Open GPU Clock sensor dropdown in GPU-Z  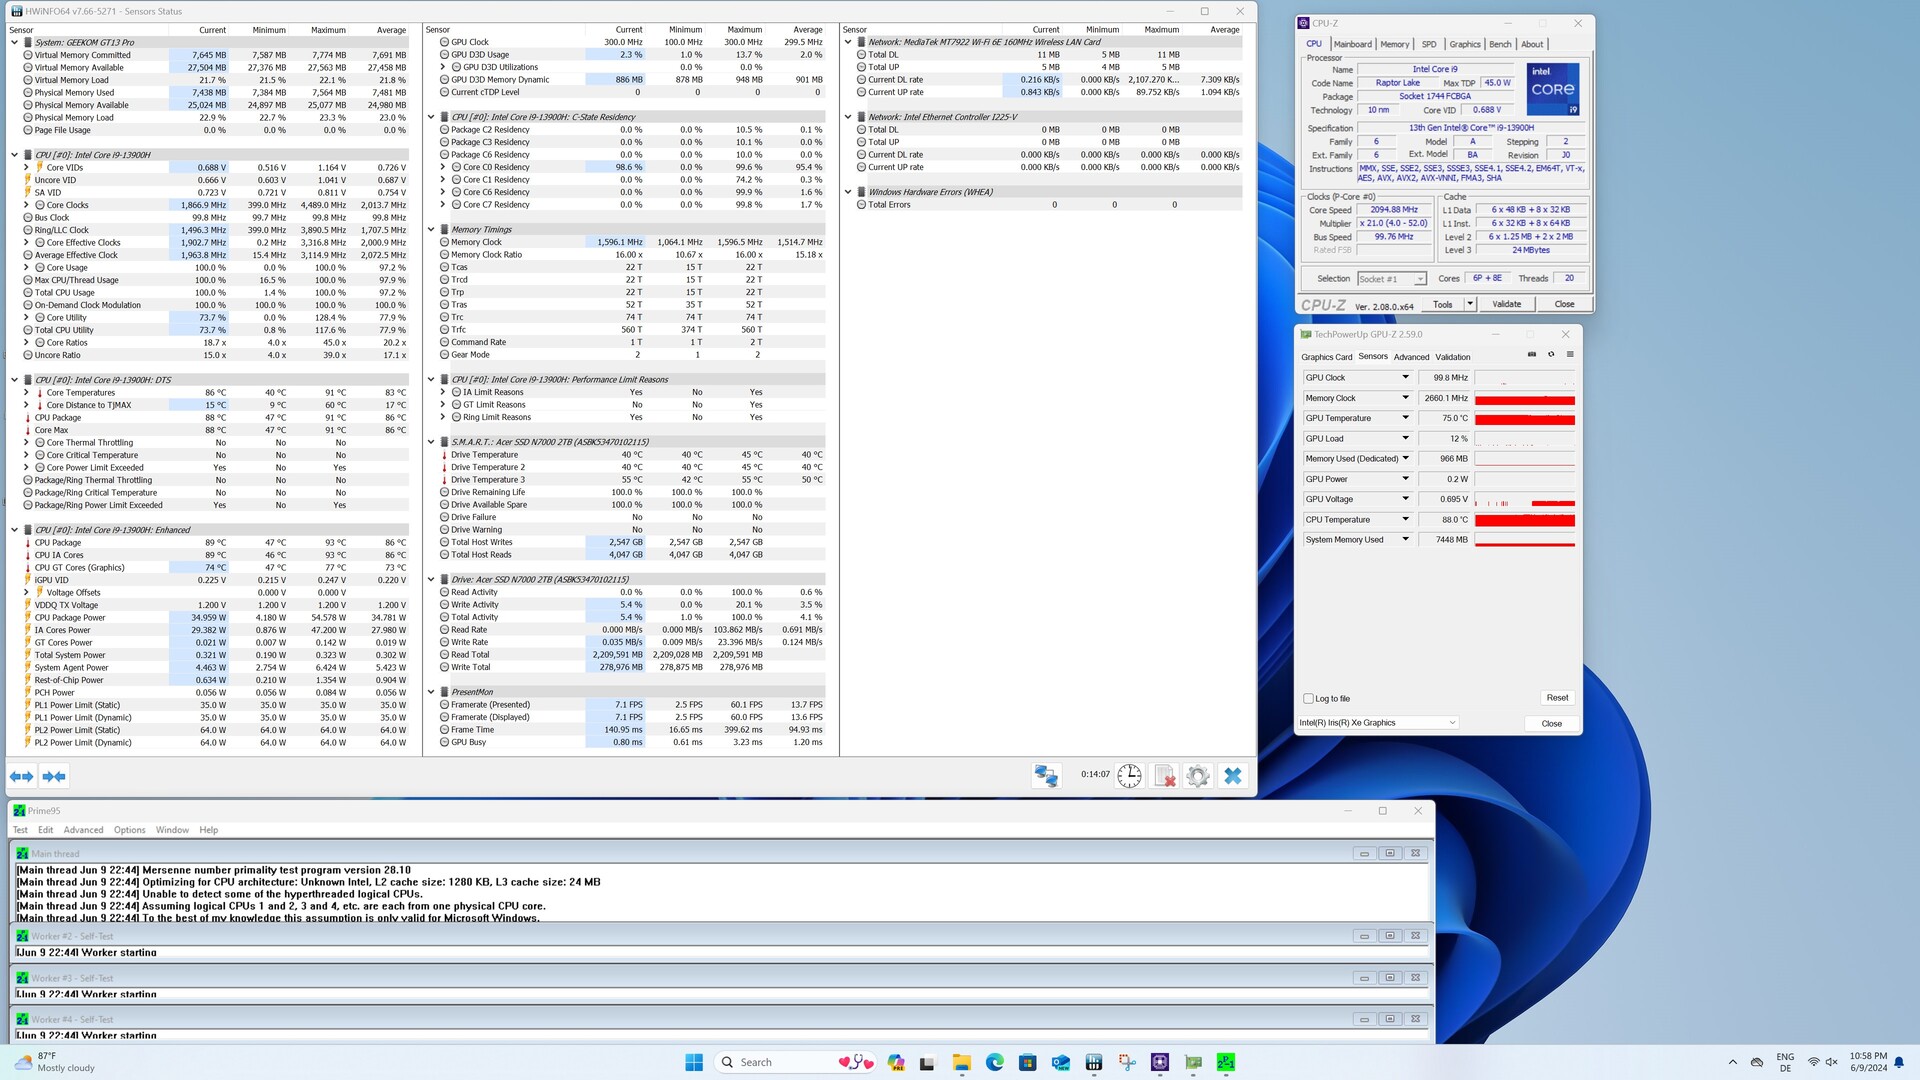coord(1405,378)
